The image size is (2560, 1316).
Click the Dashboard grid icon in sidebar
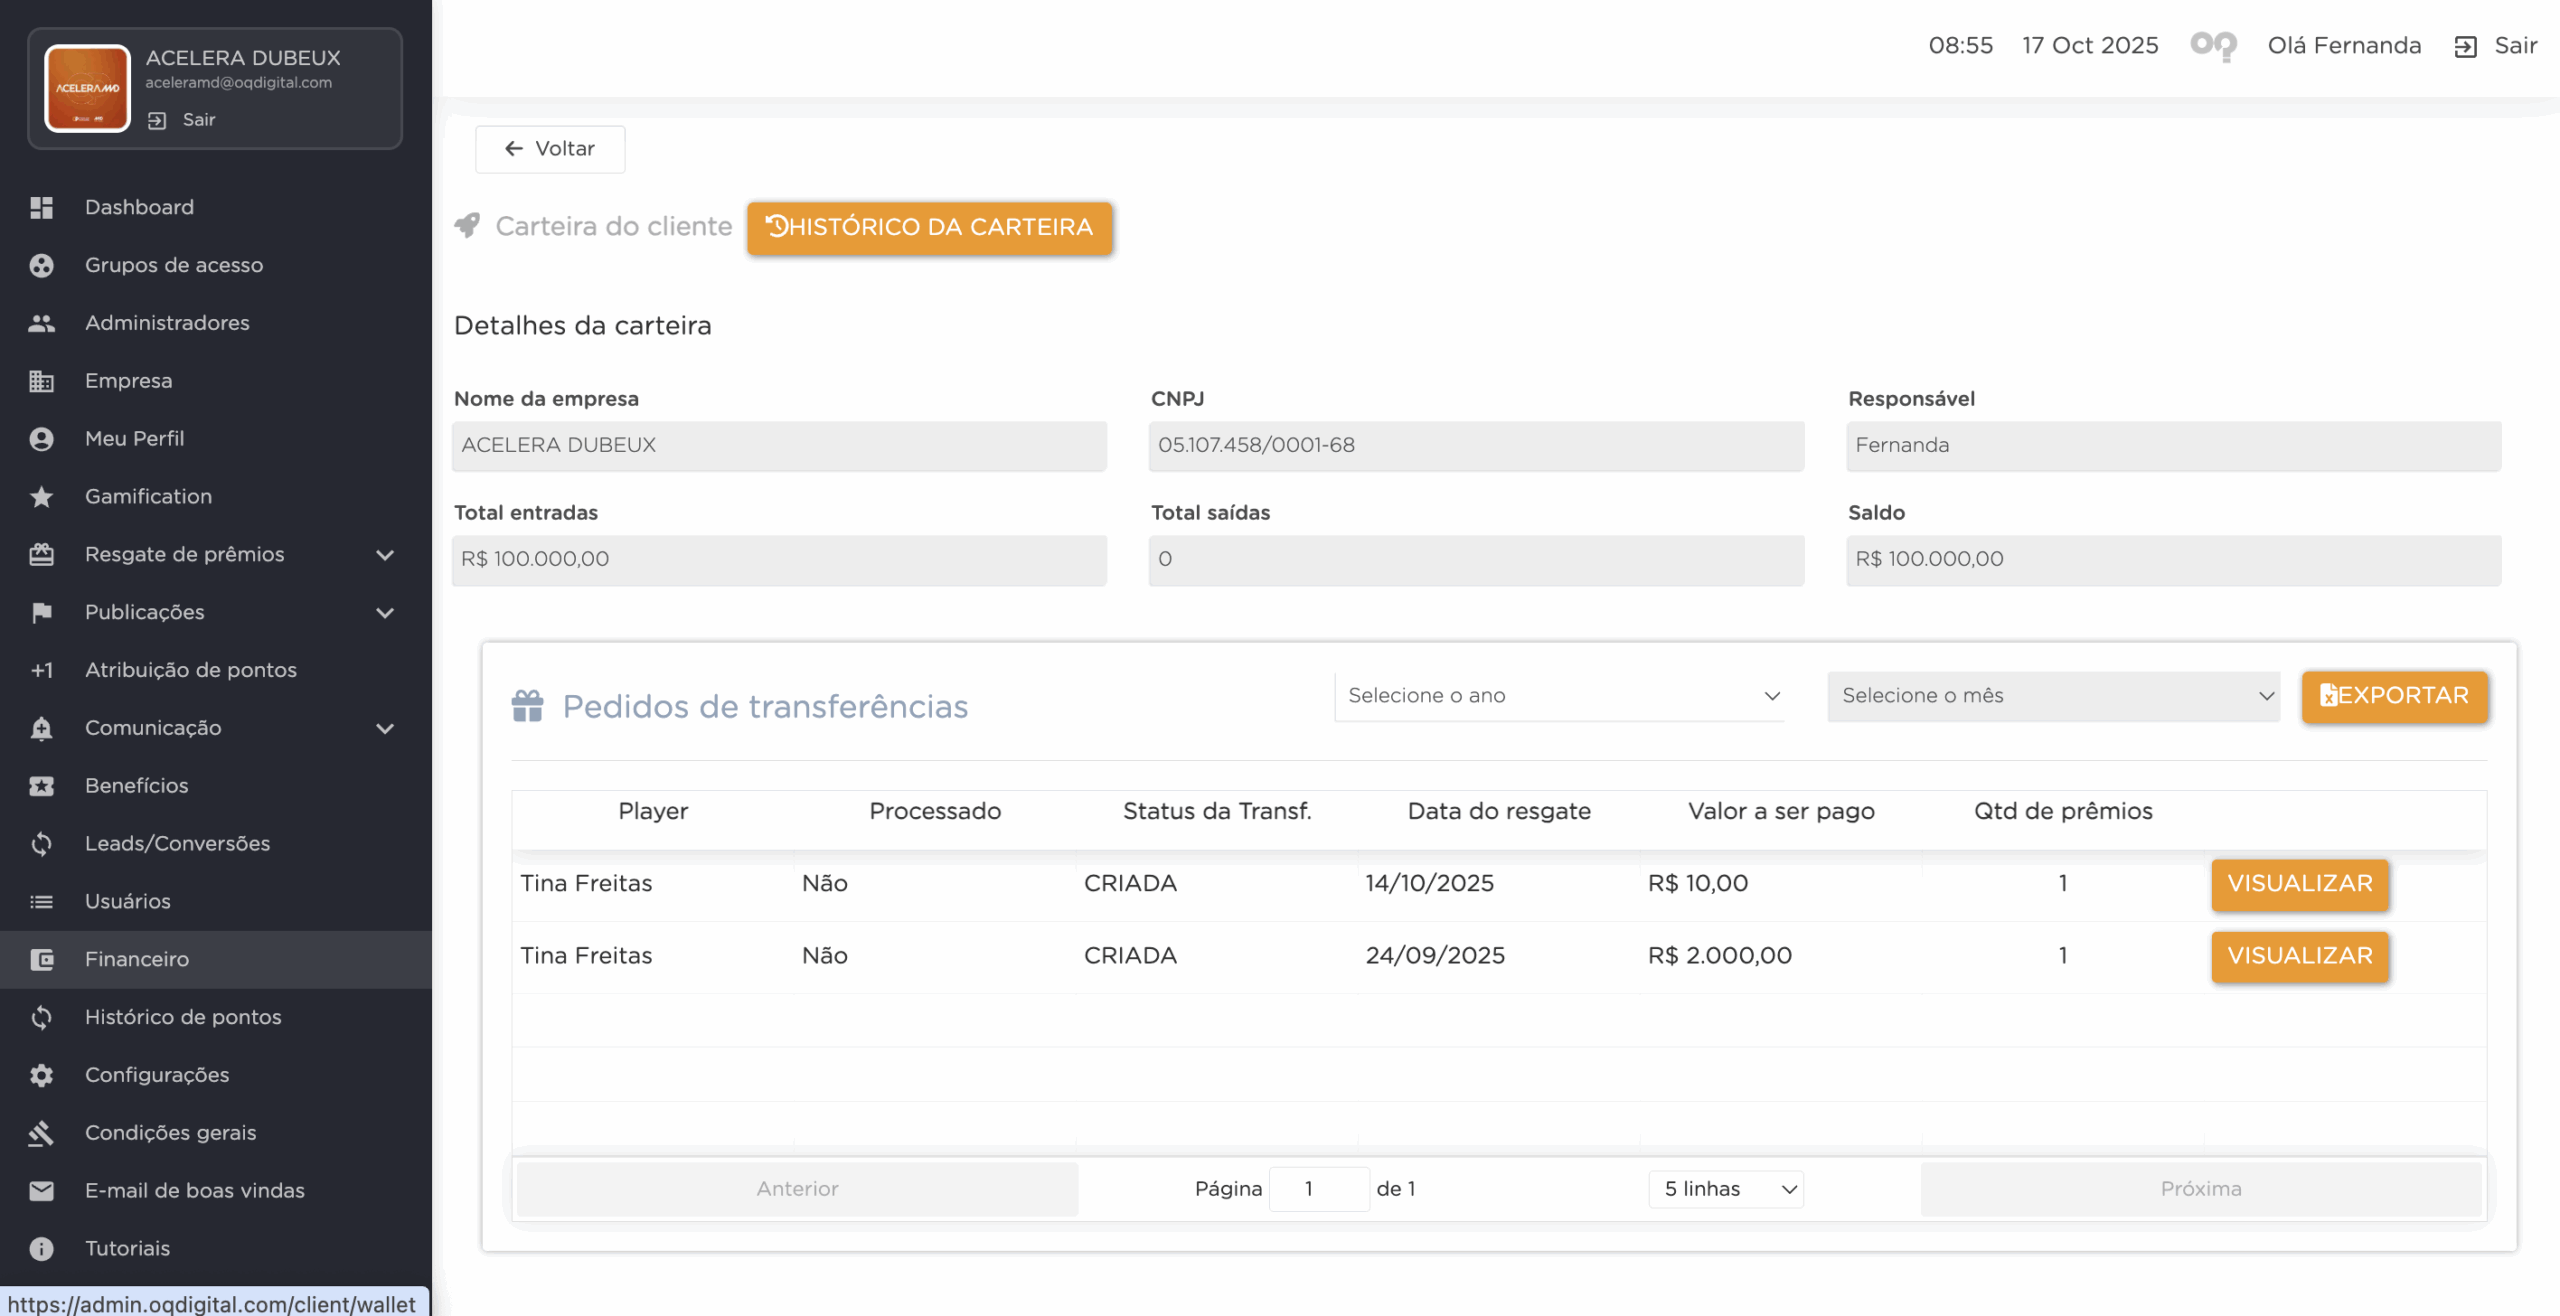click(41, 207)
